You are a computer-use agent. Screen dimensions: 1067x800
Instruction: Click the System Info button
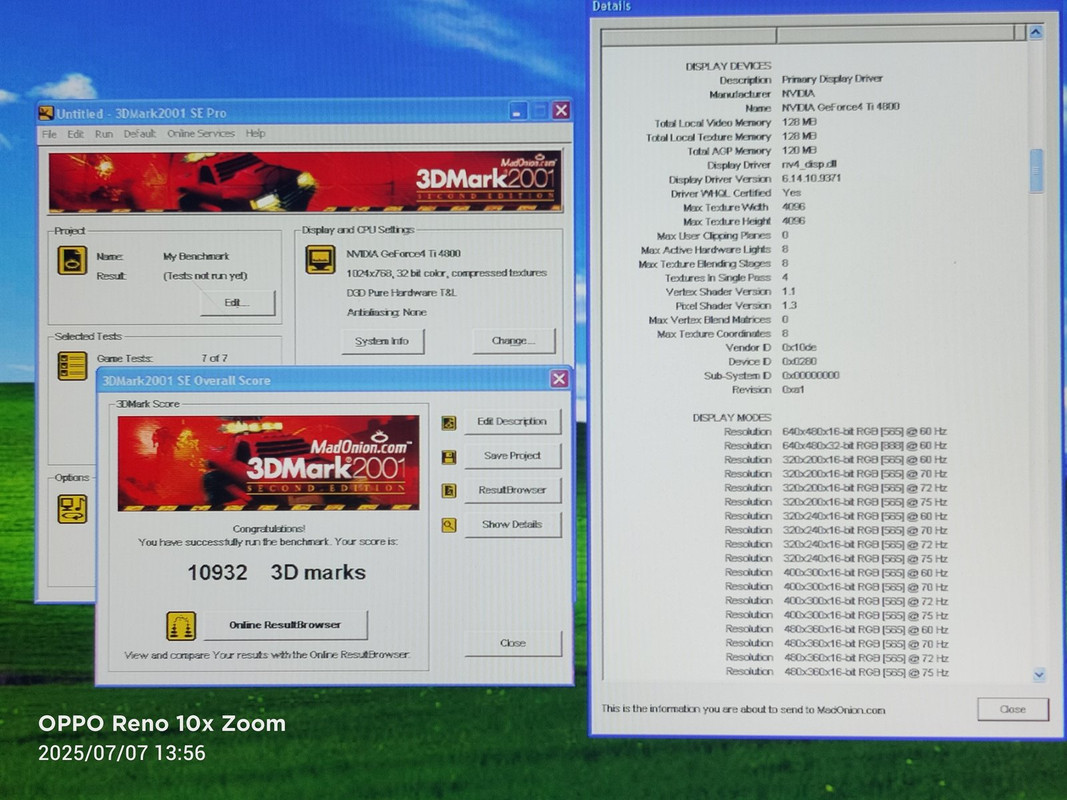click(x=382, y=341)
